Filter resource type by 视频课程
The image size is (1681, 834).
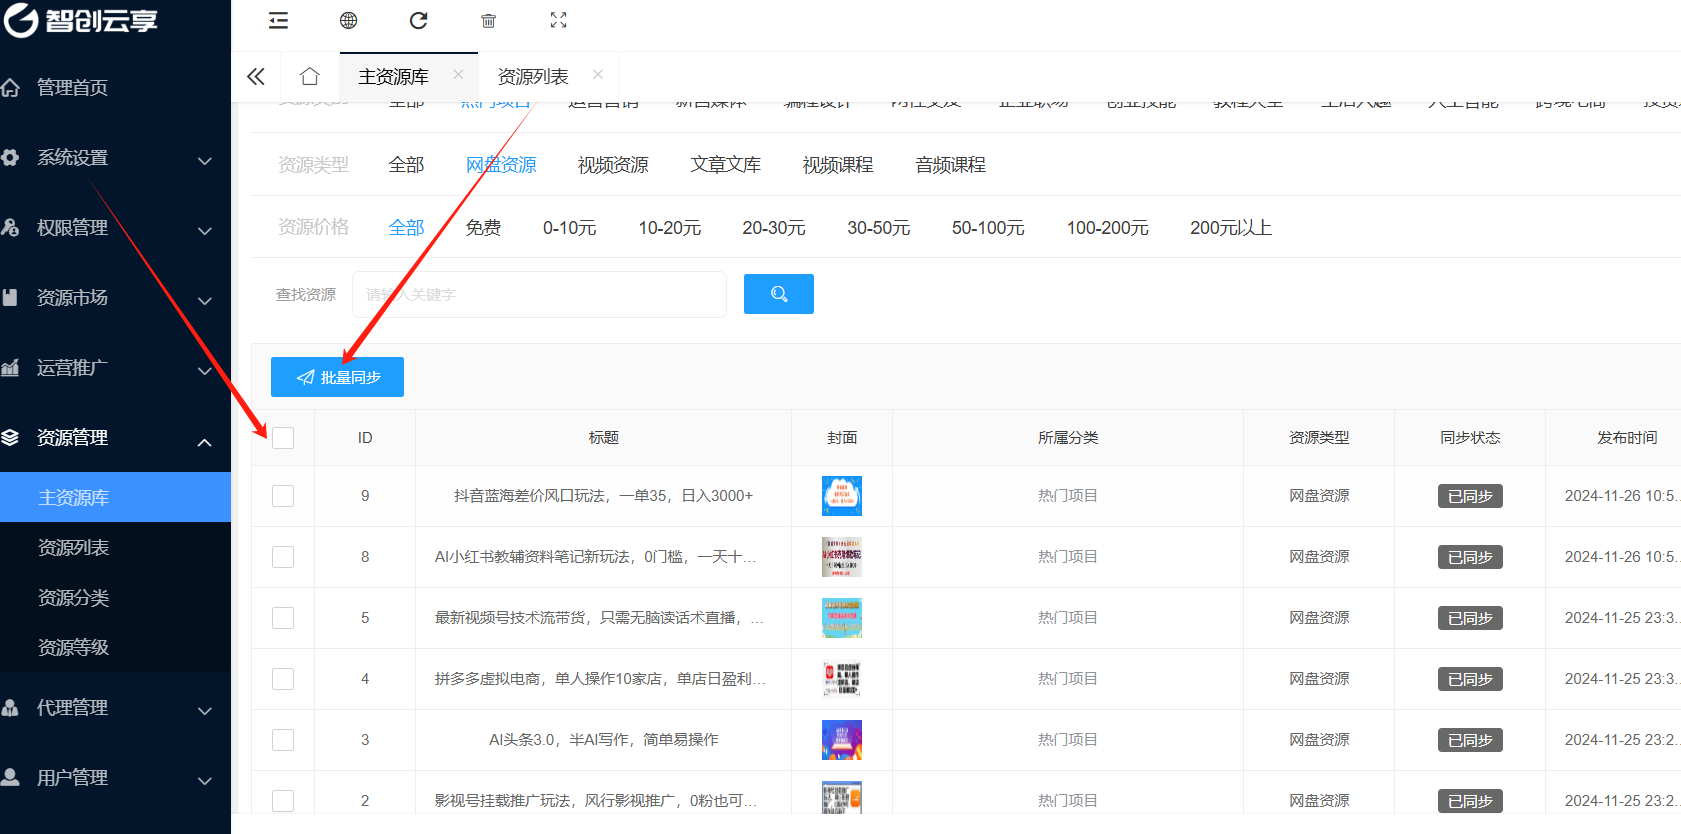tap(838, 165)
